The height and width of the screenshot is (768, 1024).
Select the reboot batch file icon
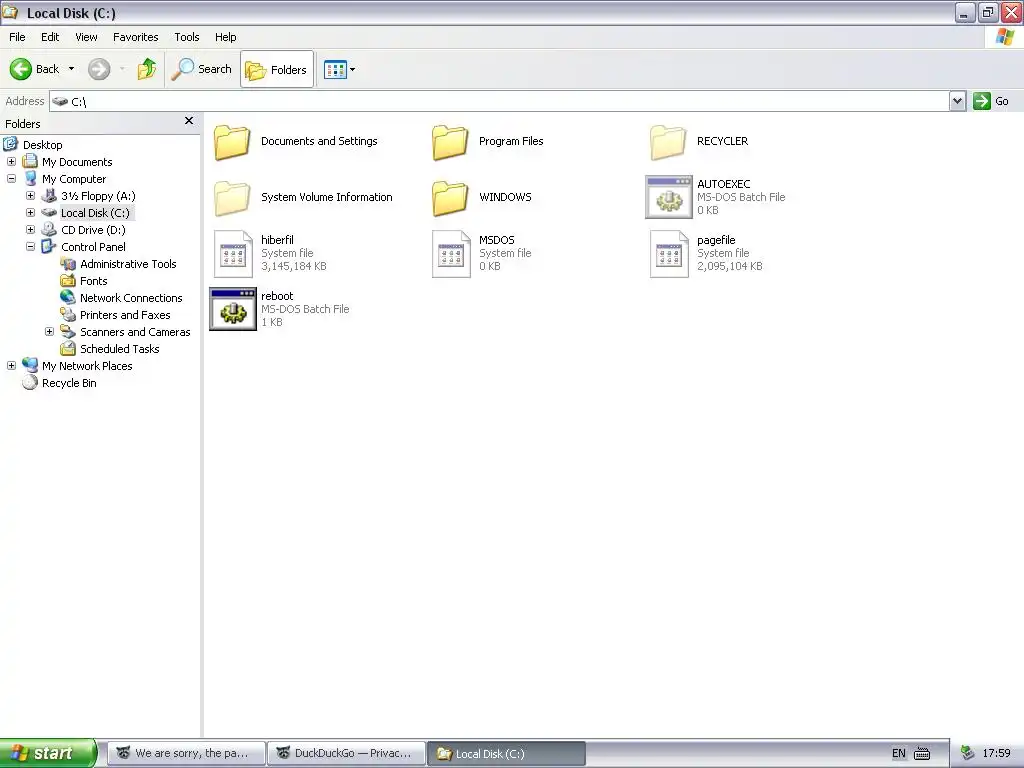[233, 310]
